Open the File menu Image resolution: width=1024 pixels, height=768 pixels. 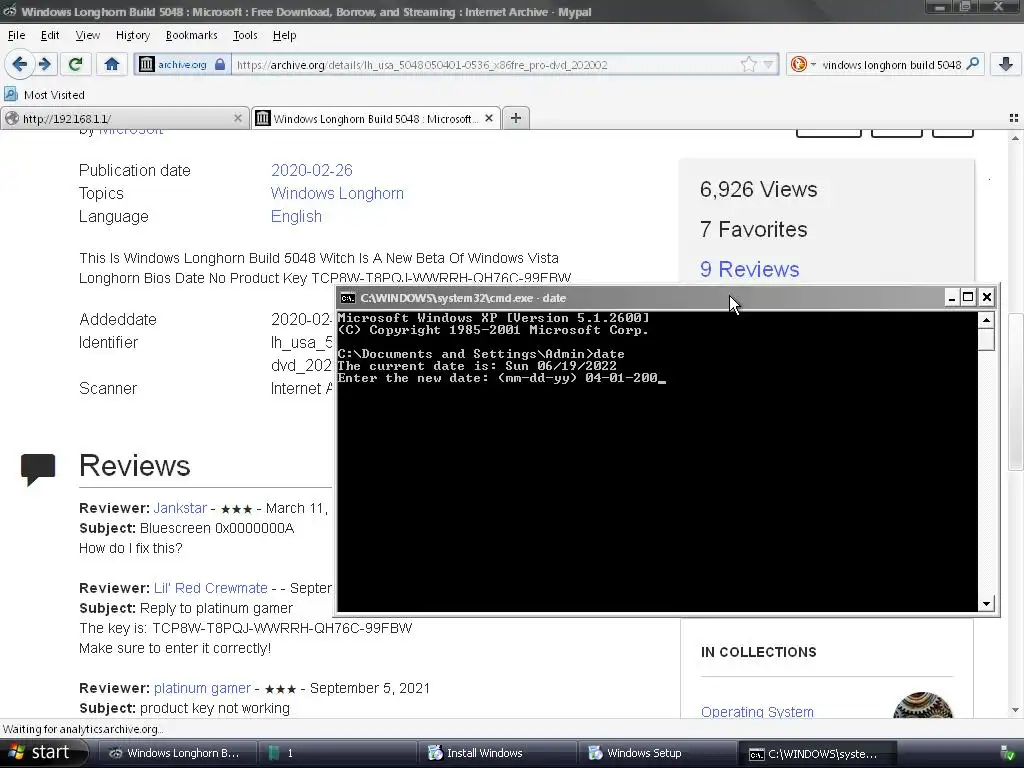[16, 35]
